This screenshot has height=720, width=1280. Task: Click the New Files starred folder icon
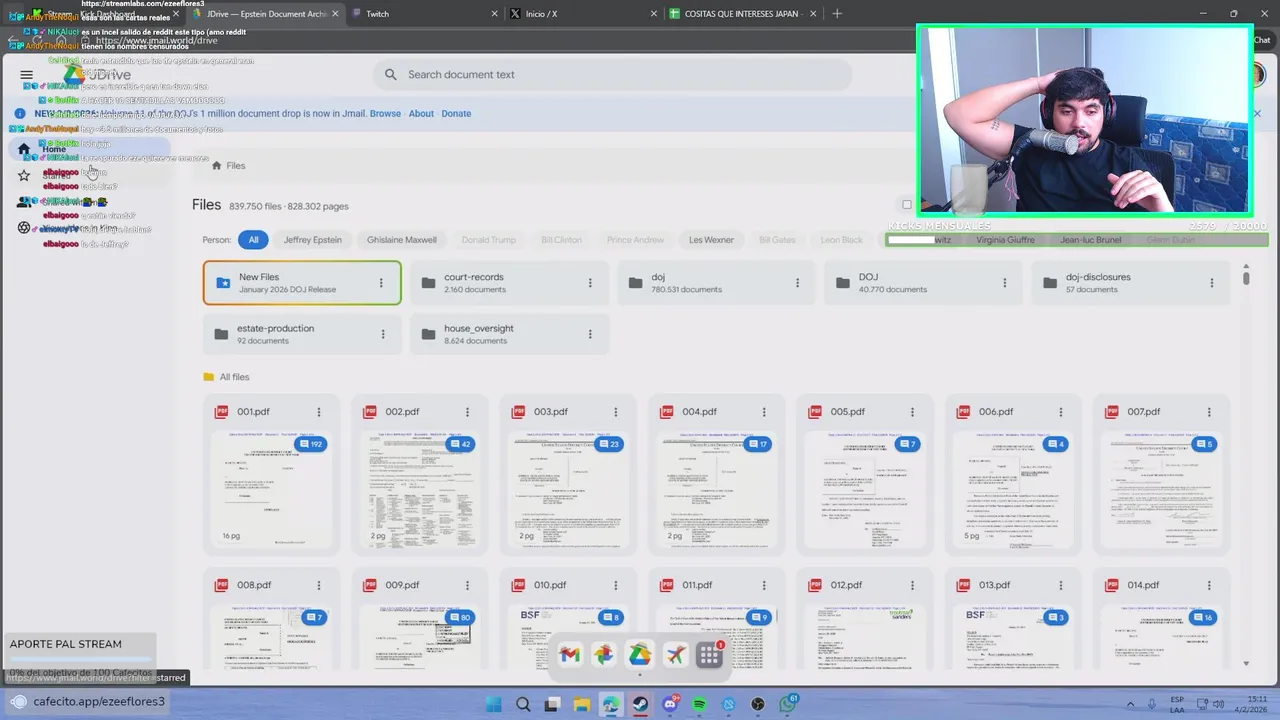pyautogui.click(x=223, y=283)
